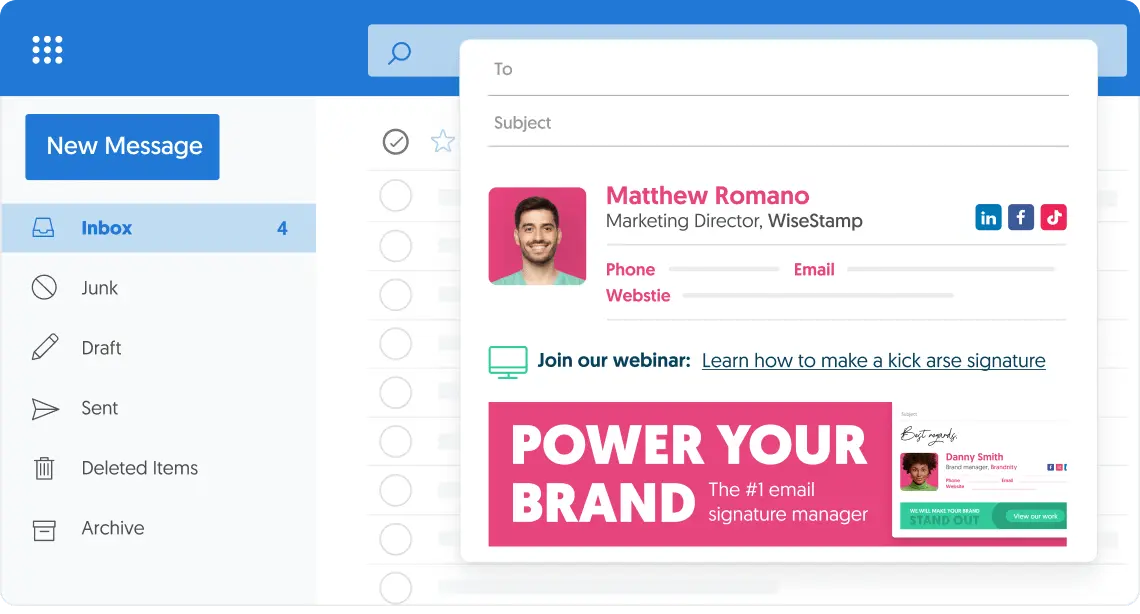Open the kick arse signature webinar link

[873, 360]
